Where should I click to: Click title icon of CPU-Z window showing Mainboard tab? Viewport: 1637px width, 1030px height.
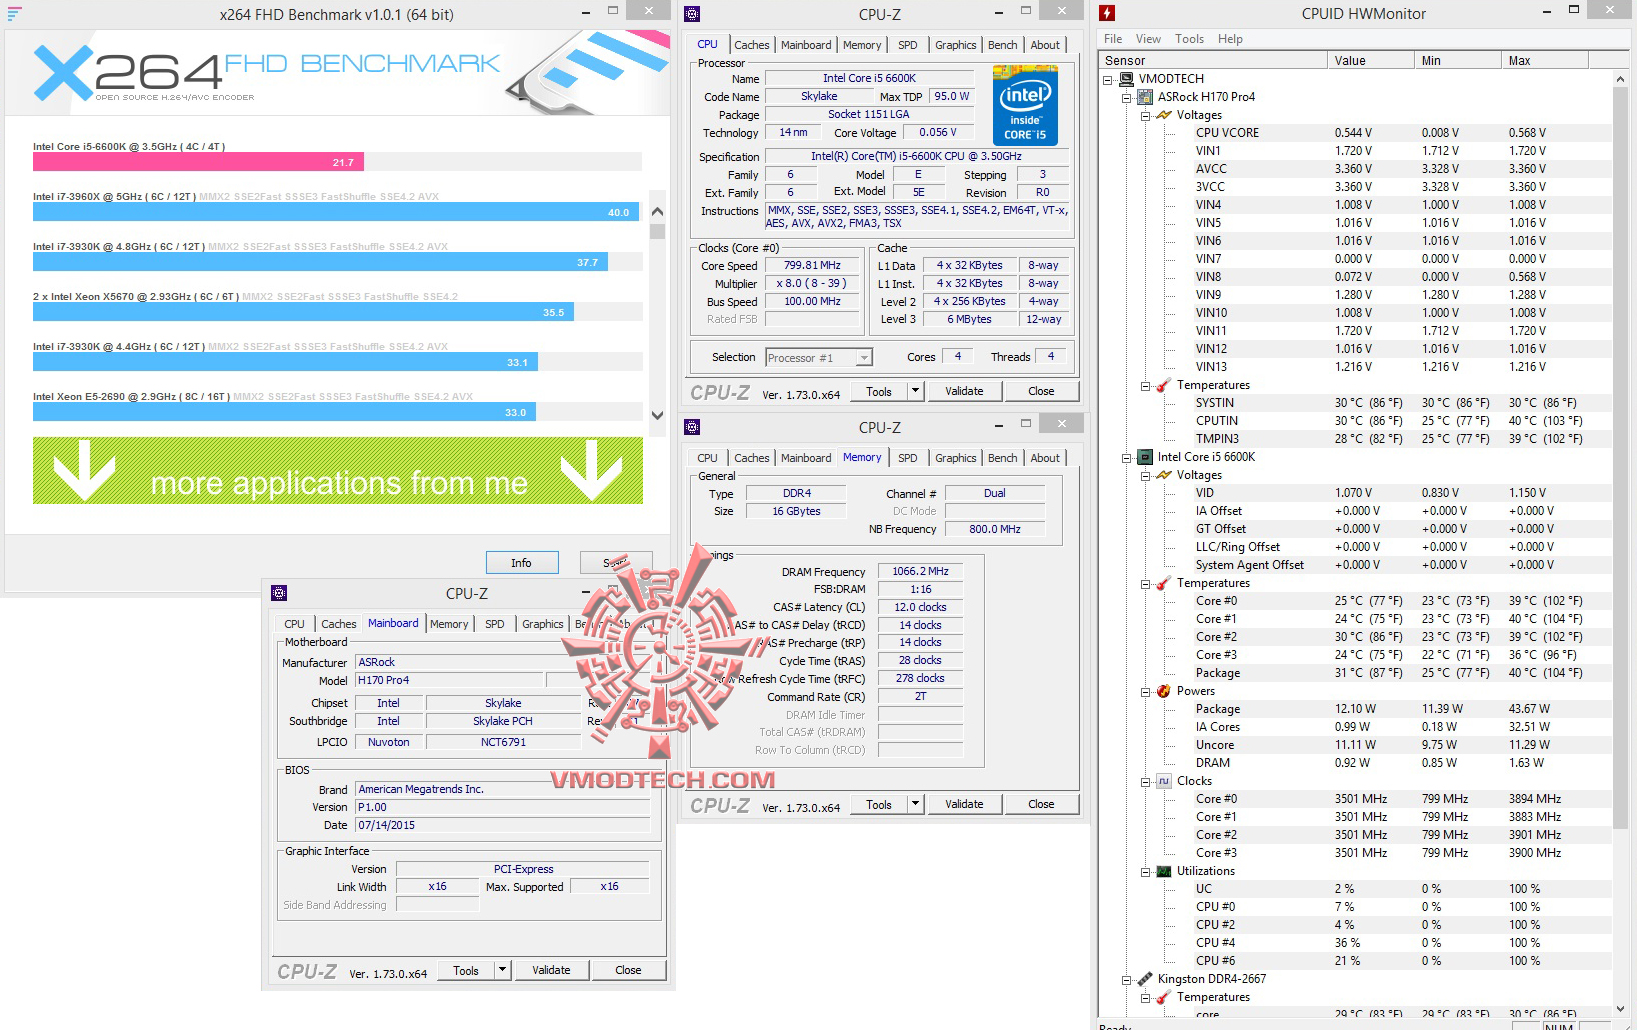[279, 593]
